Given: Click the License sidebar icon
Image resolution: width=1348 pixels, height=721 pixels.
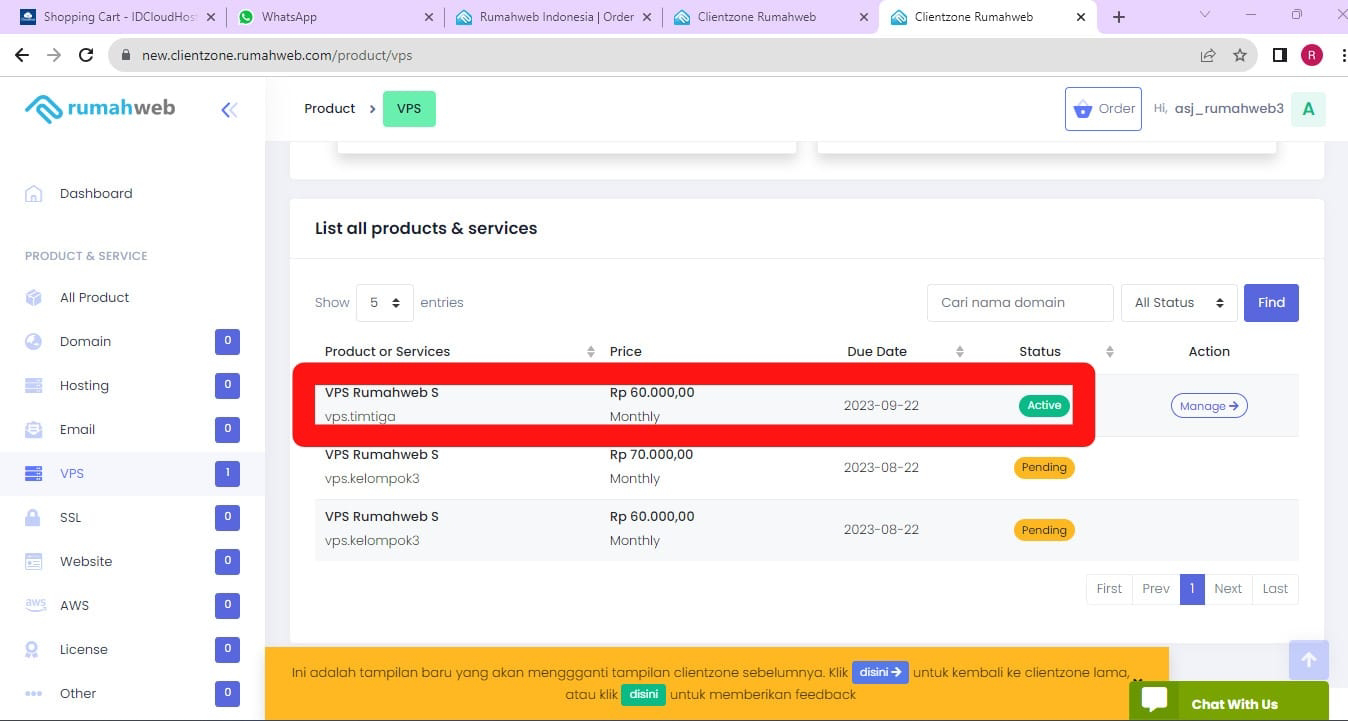Looking at the screenshot, I should click(x=33, y=649).
